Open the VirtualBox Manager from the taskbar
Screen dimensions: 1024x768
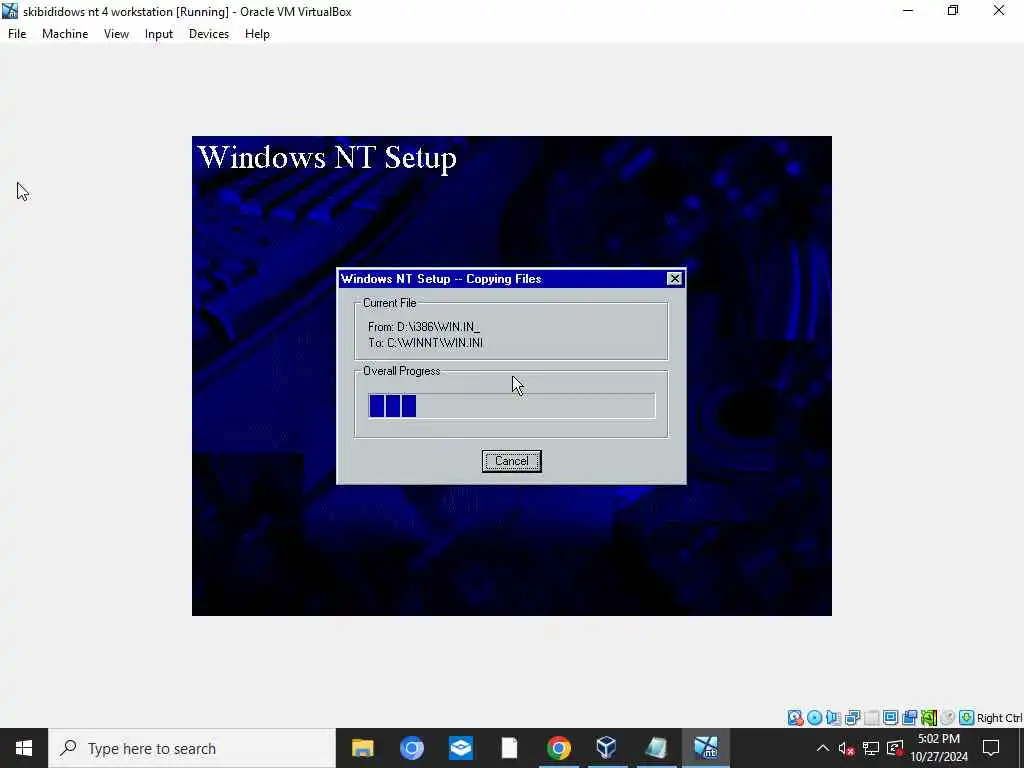(x=607, y=748)
